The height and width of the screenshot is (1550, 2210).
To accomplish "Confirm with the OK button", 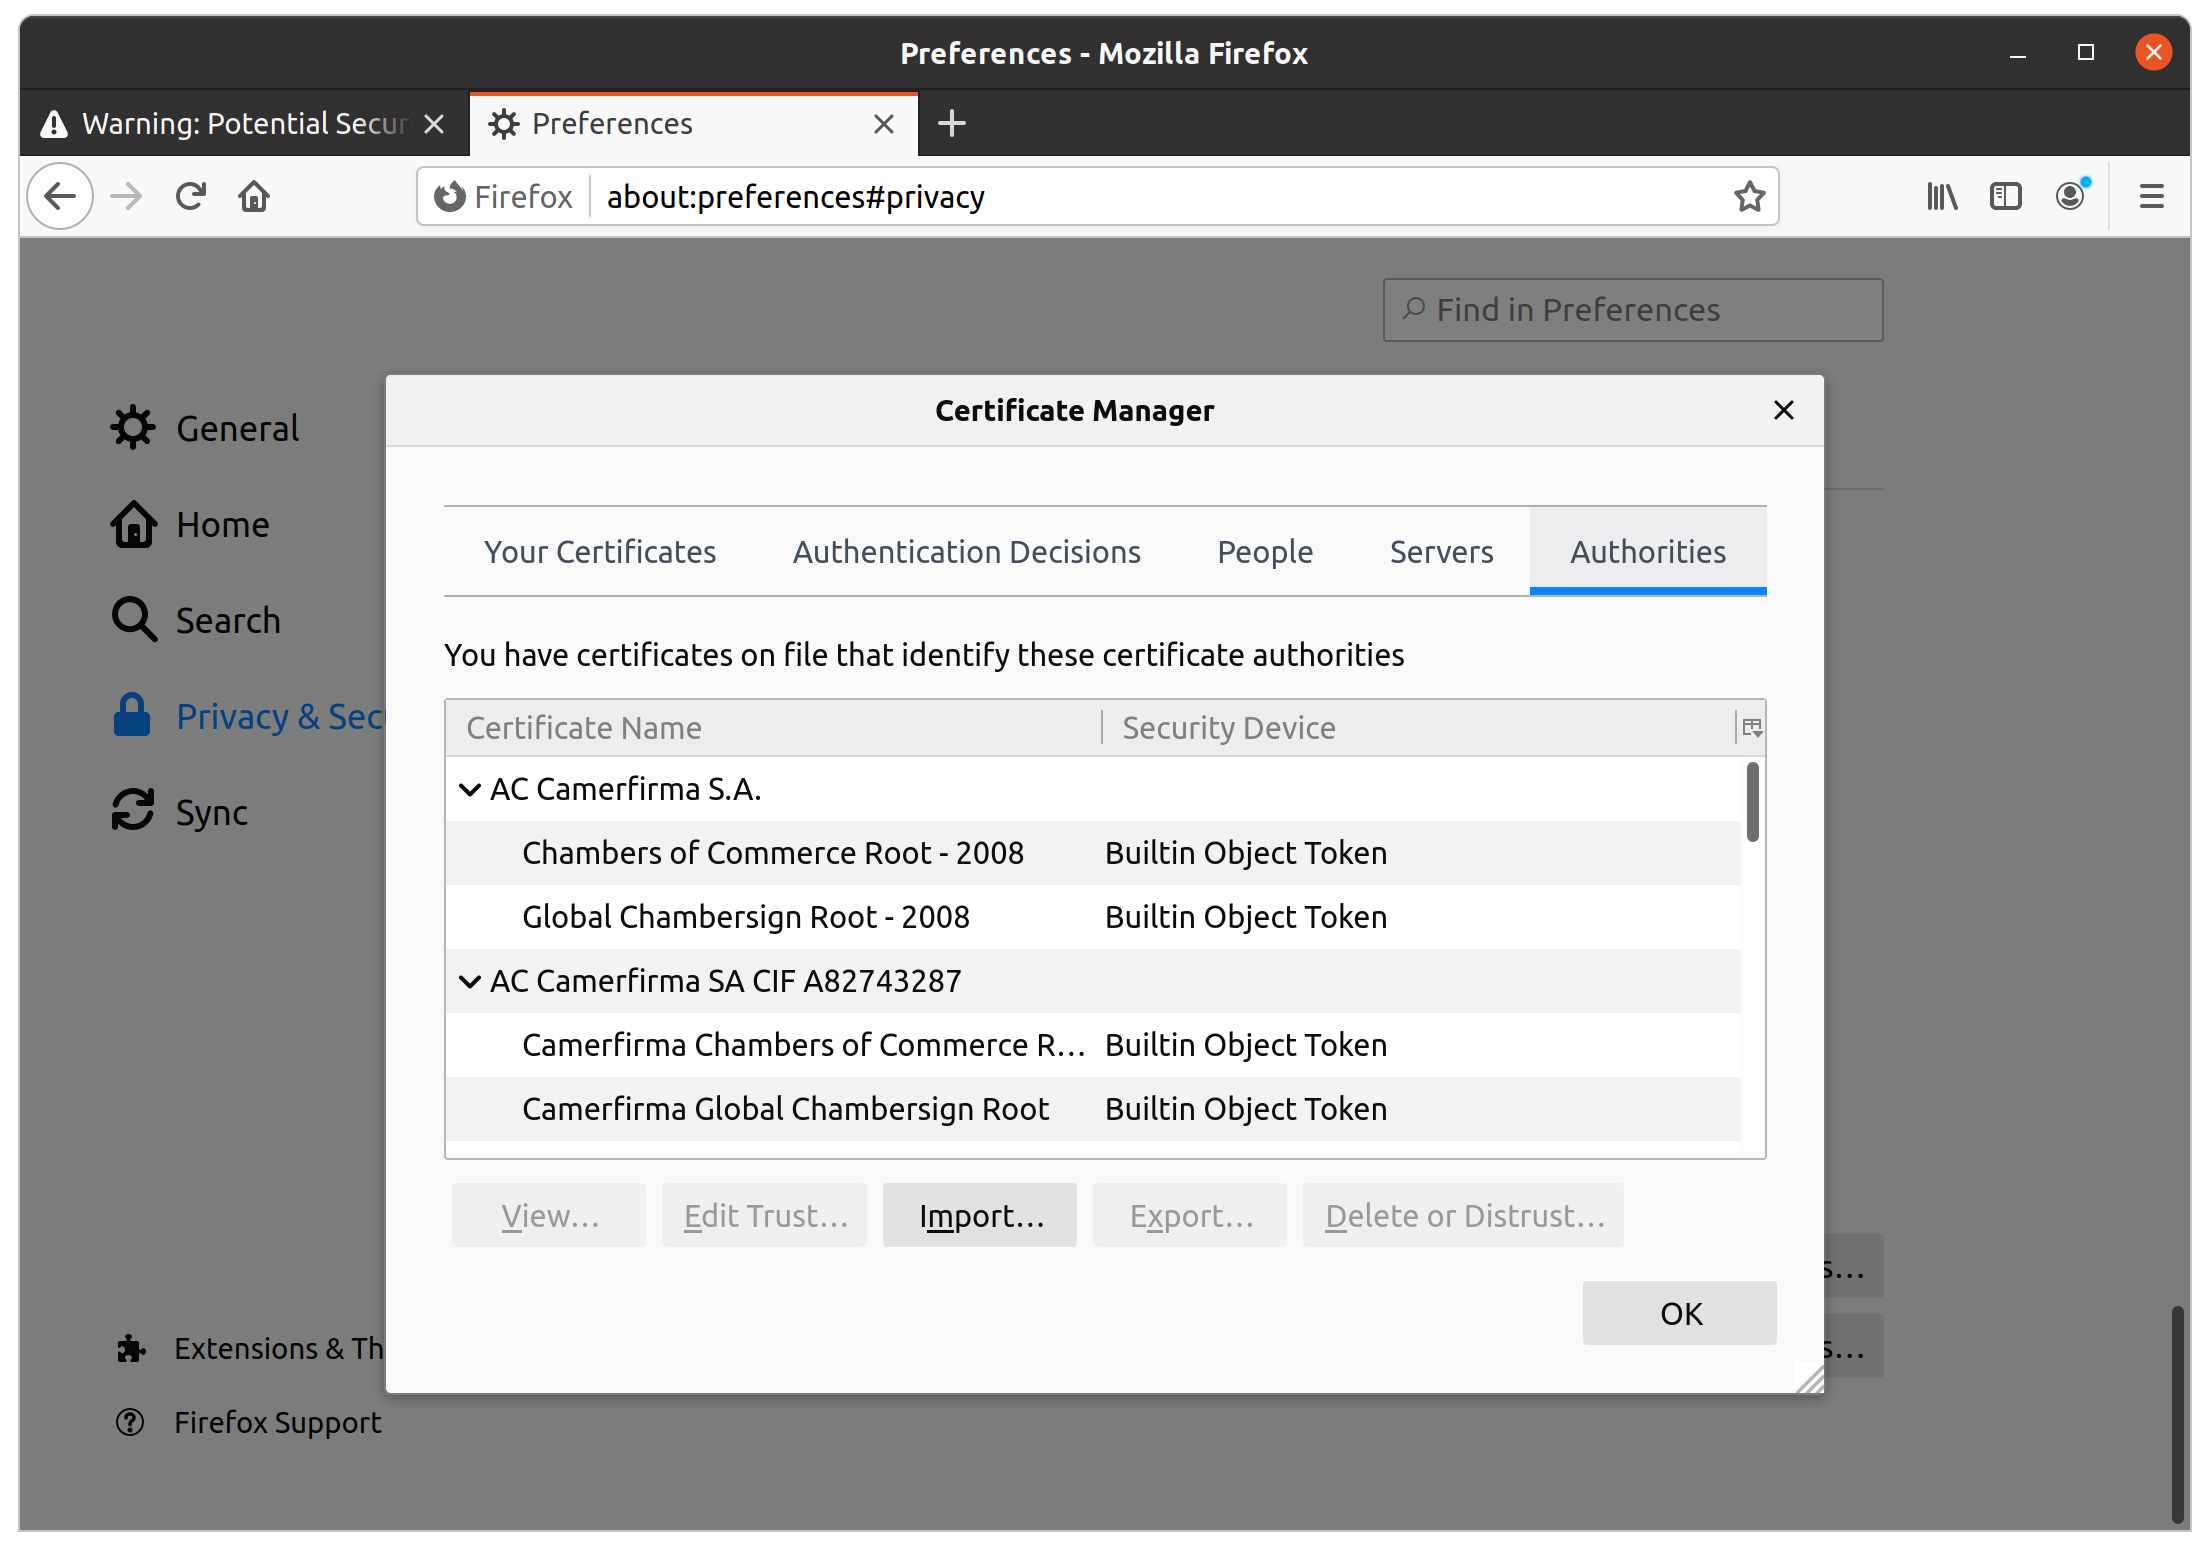I will [1680, 1313].
